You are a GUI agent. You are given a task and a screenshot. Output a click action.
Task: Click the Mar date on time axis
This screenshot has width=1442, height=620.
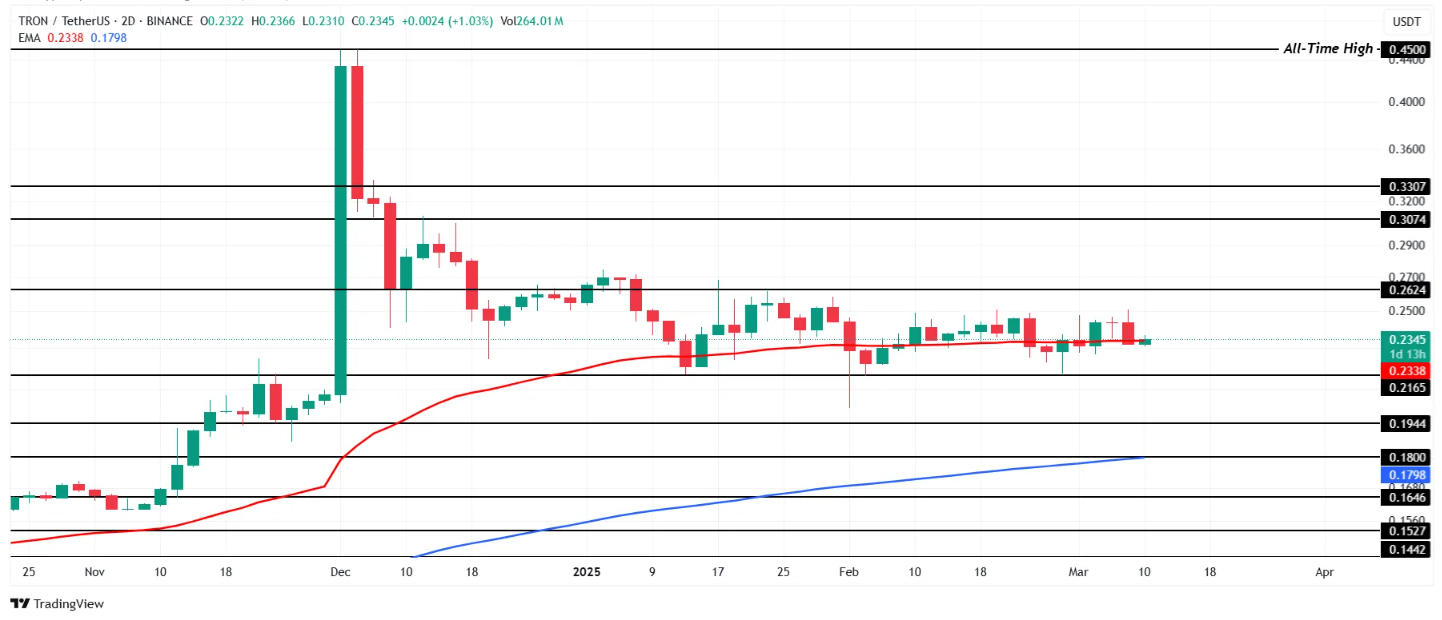click(1078, 572)
